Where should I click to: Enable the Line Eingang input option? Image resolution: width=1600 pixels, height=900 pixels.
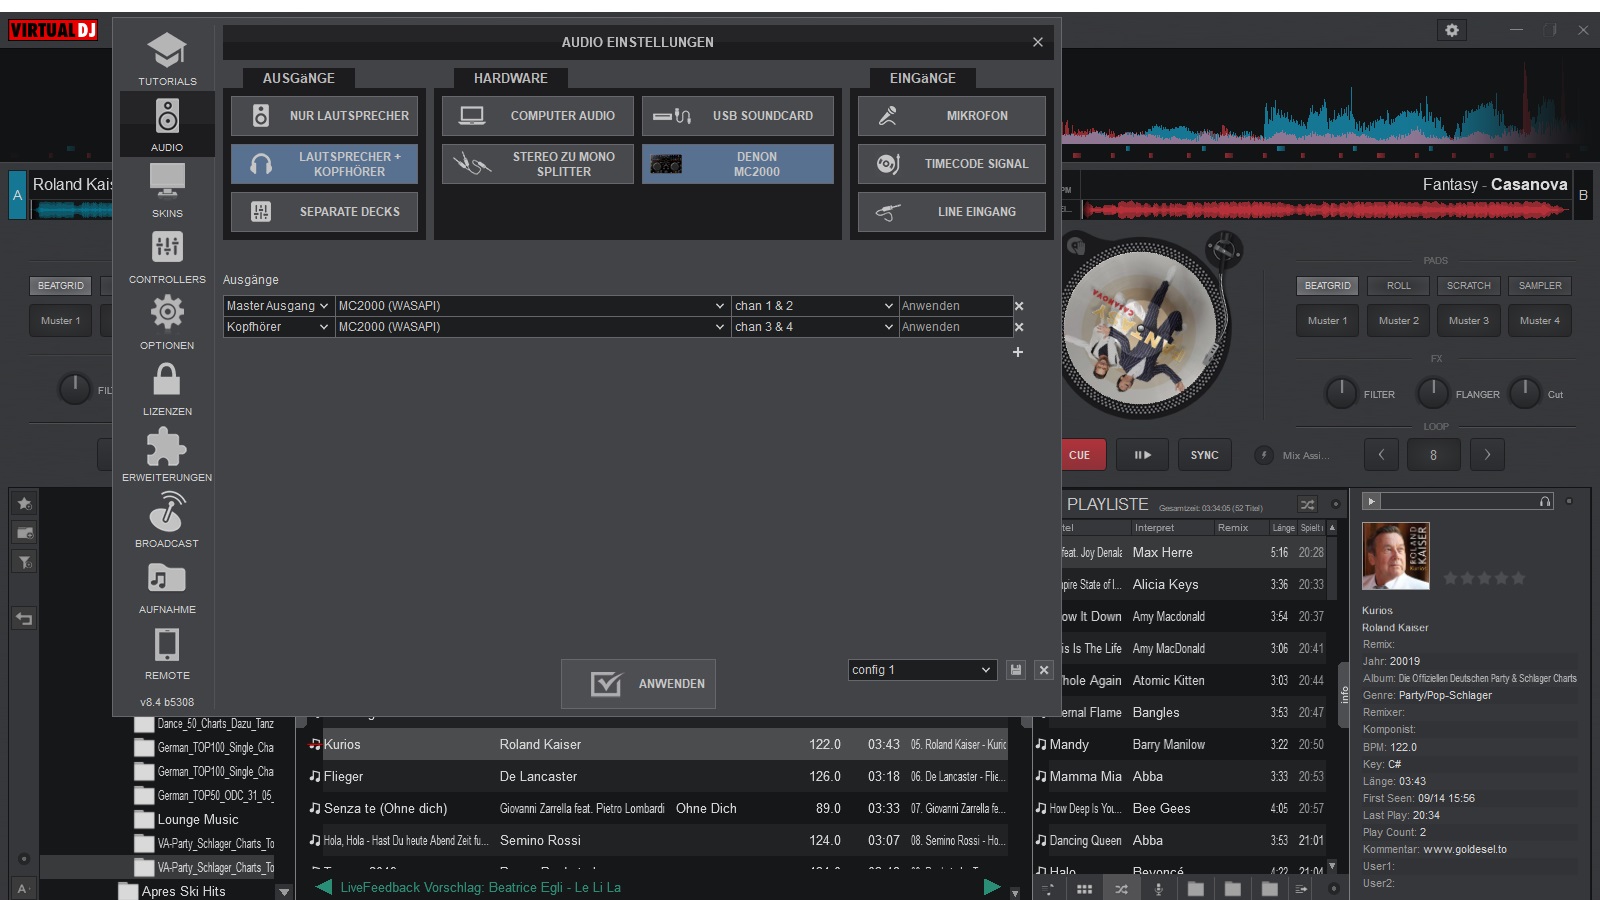click(952, 212)
